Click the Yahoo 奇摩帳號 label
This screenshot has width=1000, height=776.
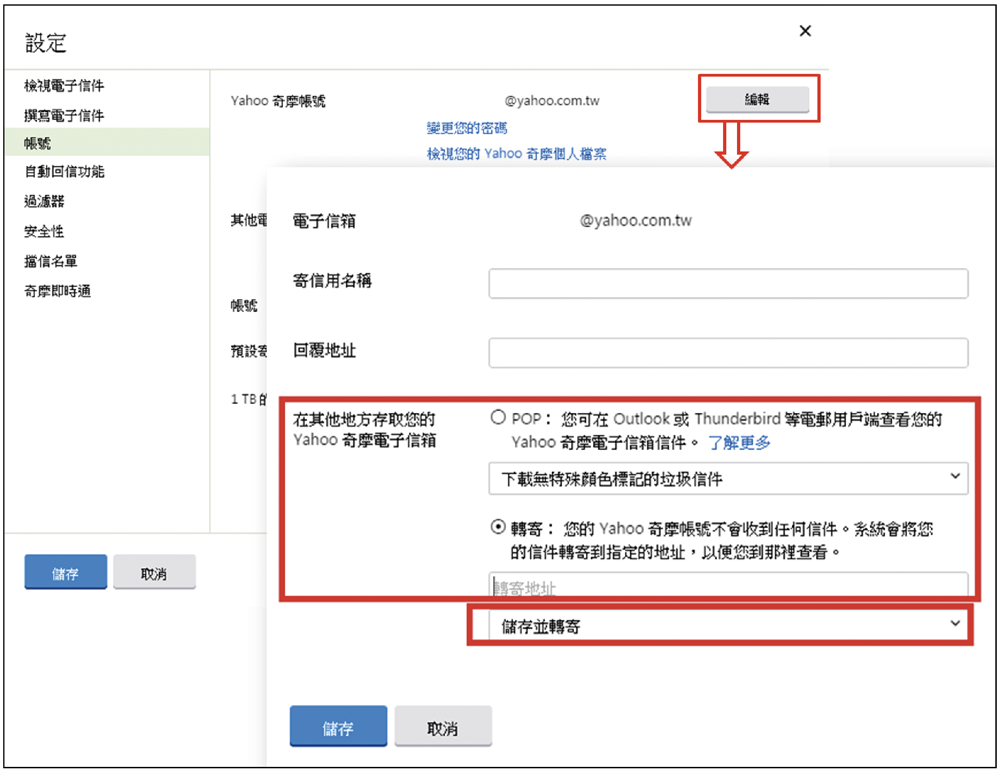coord(278,101)
